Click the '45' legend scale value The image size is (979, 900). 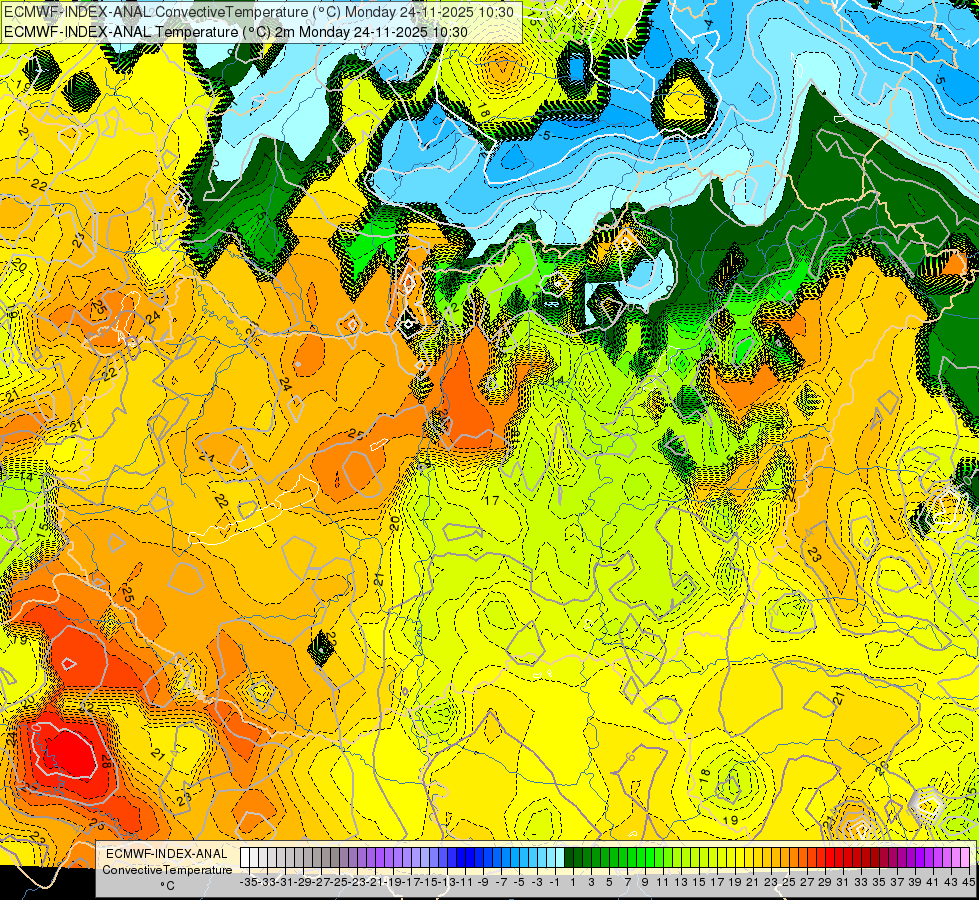[968, 883]
